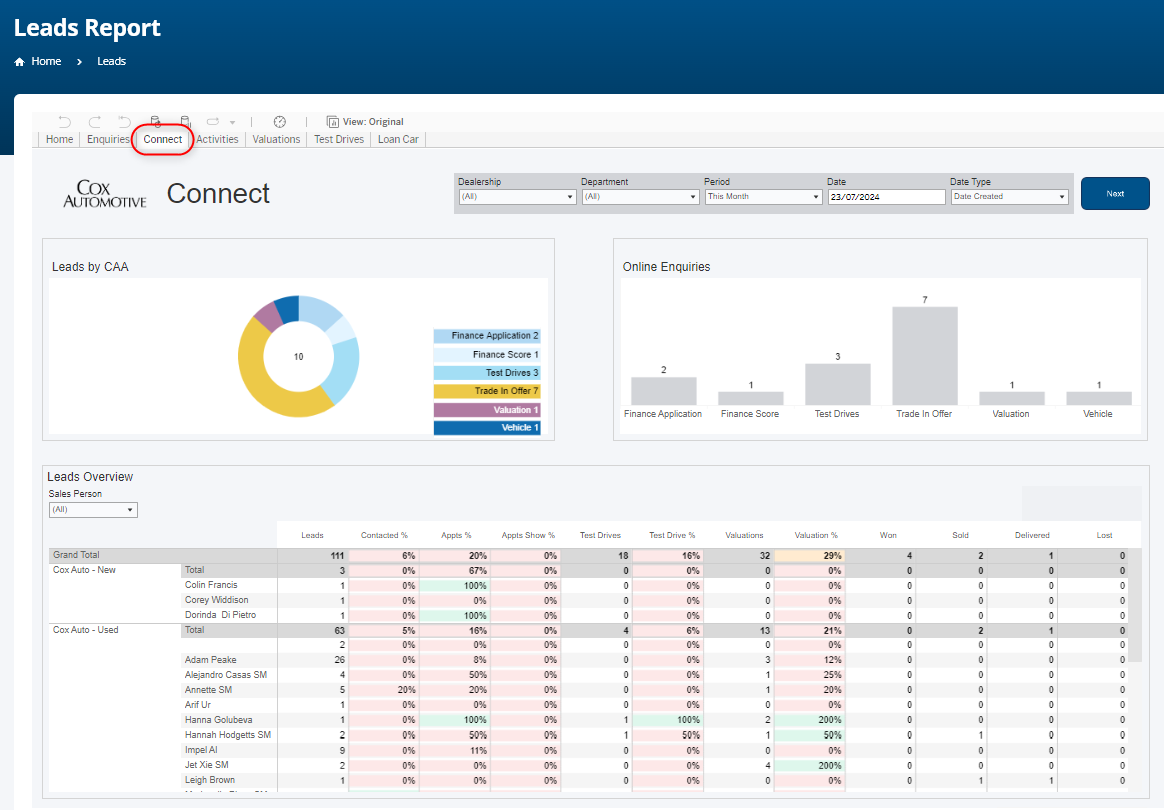Click the Cox Auto - New group label

[x=85, y=570]
